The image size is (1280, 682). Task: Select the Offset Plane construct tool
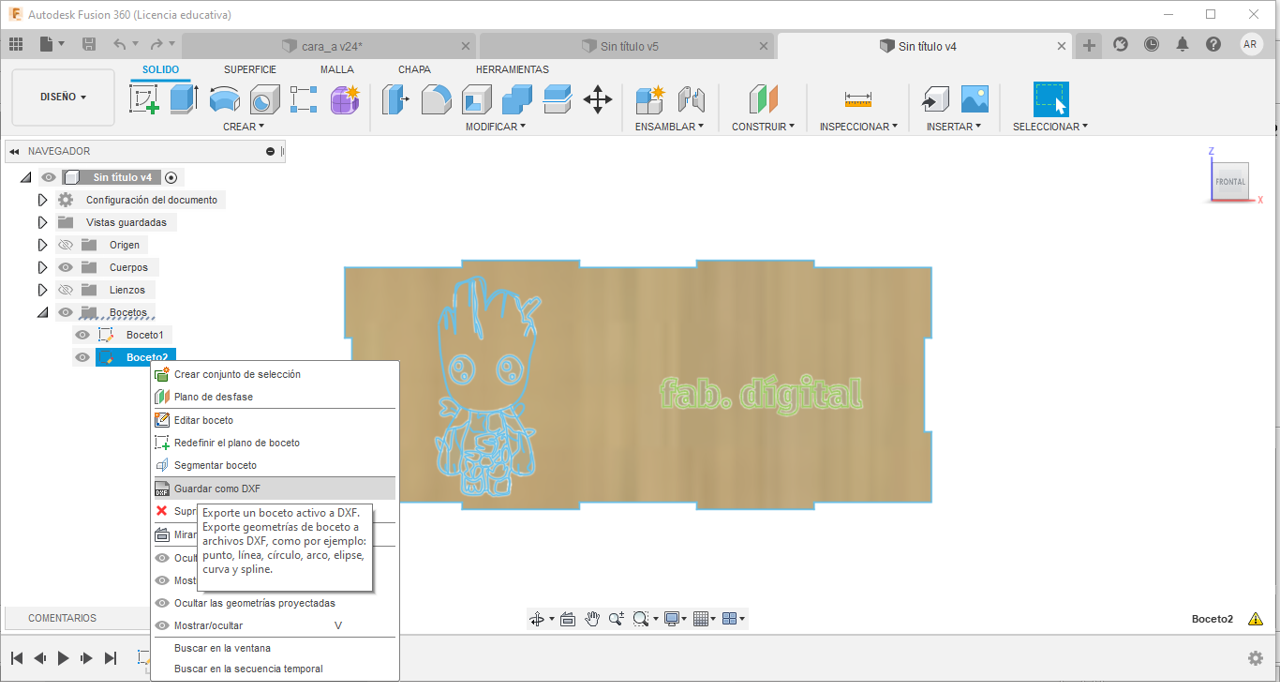(763, 99)
